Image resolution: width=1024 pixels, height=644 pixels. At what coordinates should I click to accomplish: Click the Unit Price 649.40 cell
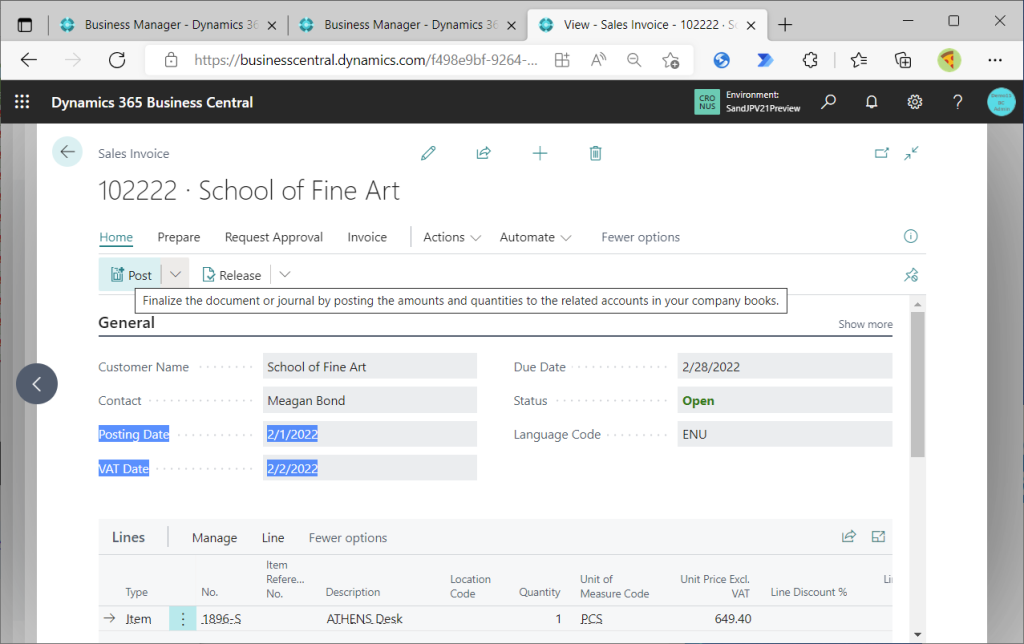pyautogui.click(x=733, y=619)
